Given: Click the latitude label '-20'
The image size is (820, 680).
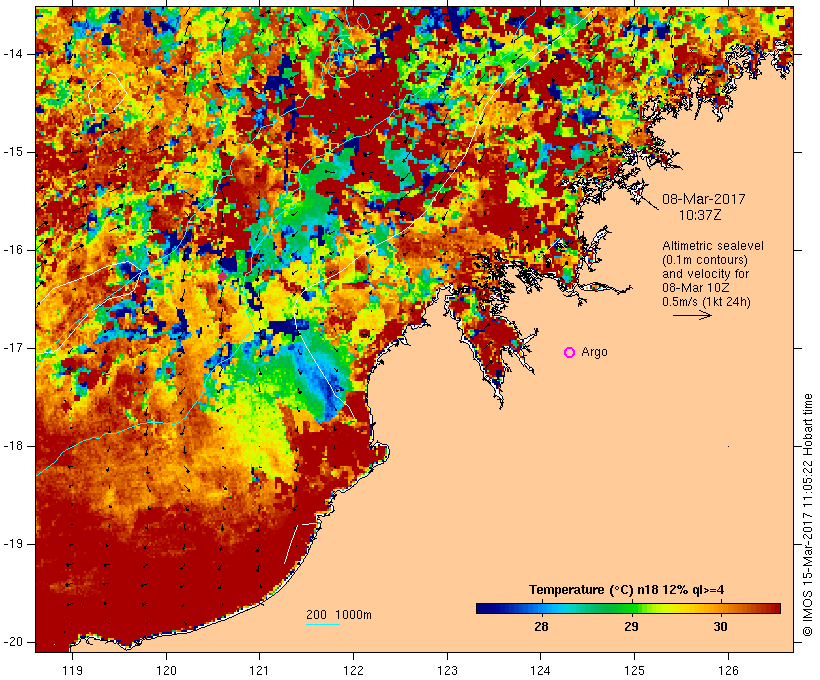Looking at the screenshot, I should [13, 642].
